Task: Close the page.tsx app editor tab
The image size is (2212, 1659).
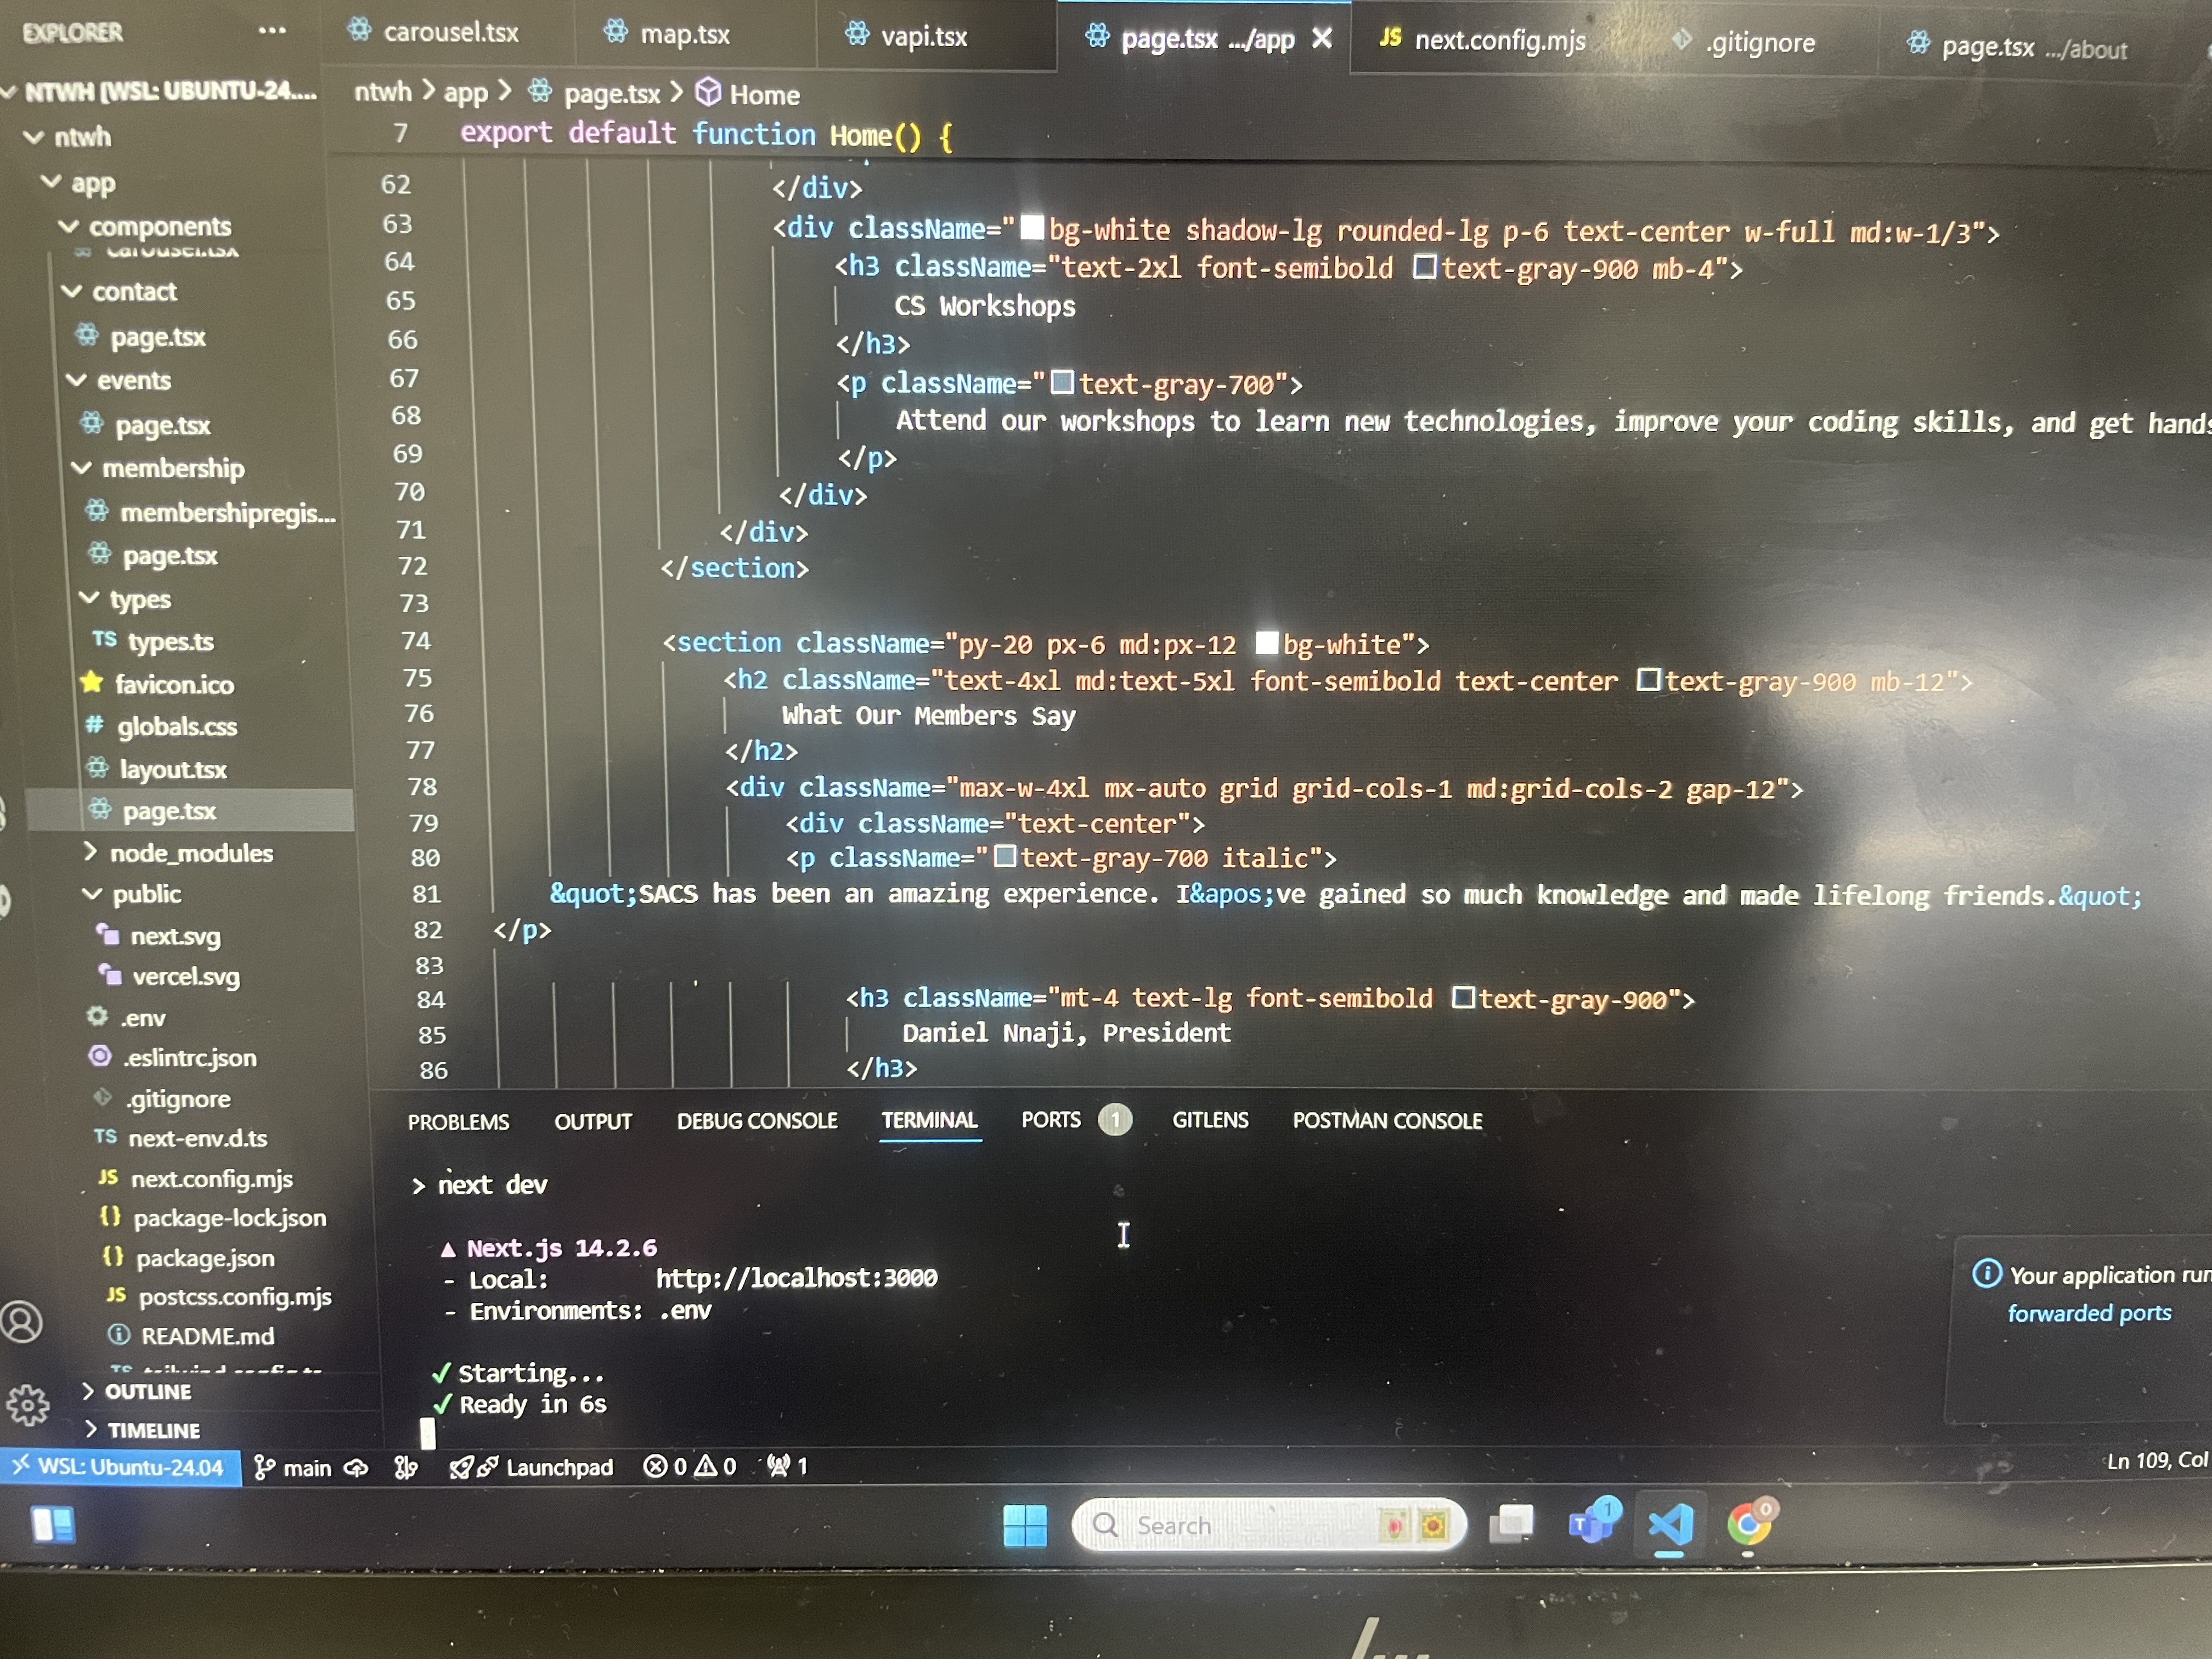Action: point(1322,38)
